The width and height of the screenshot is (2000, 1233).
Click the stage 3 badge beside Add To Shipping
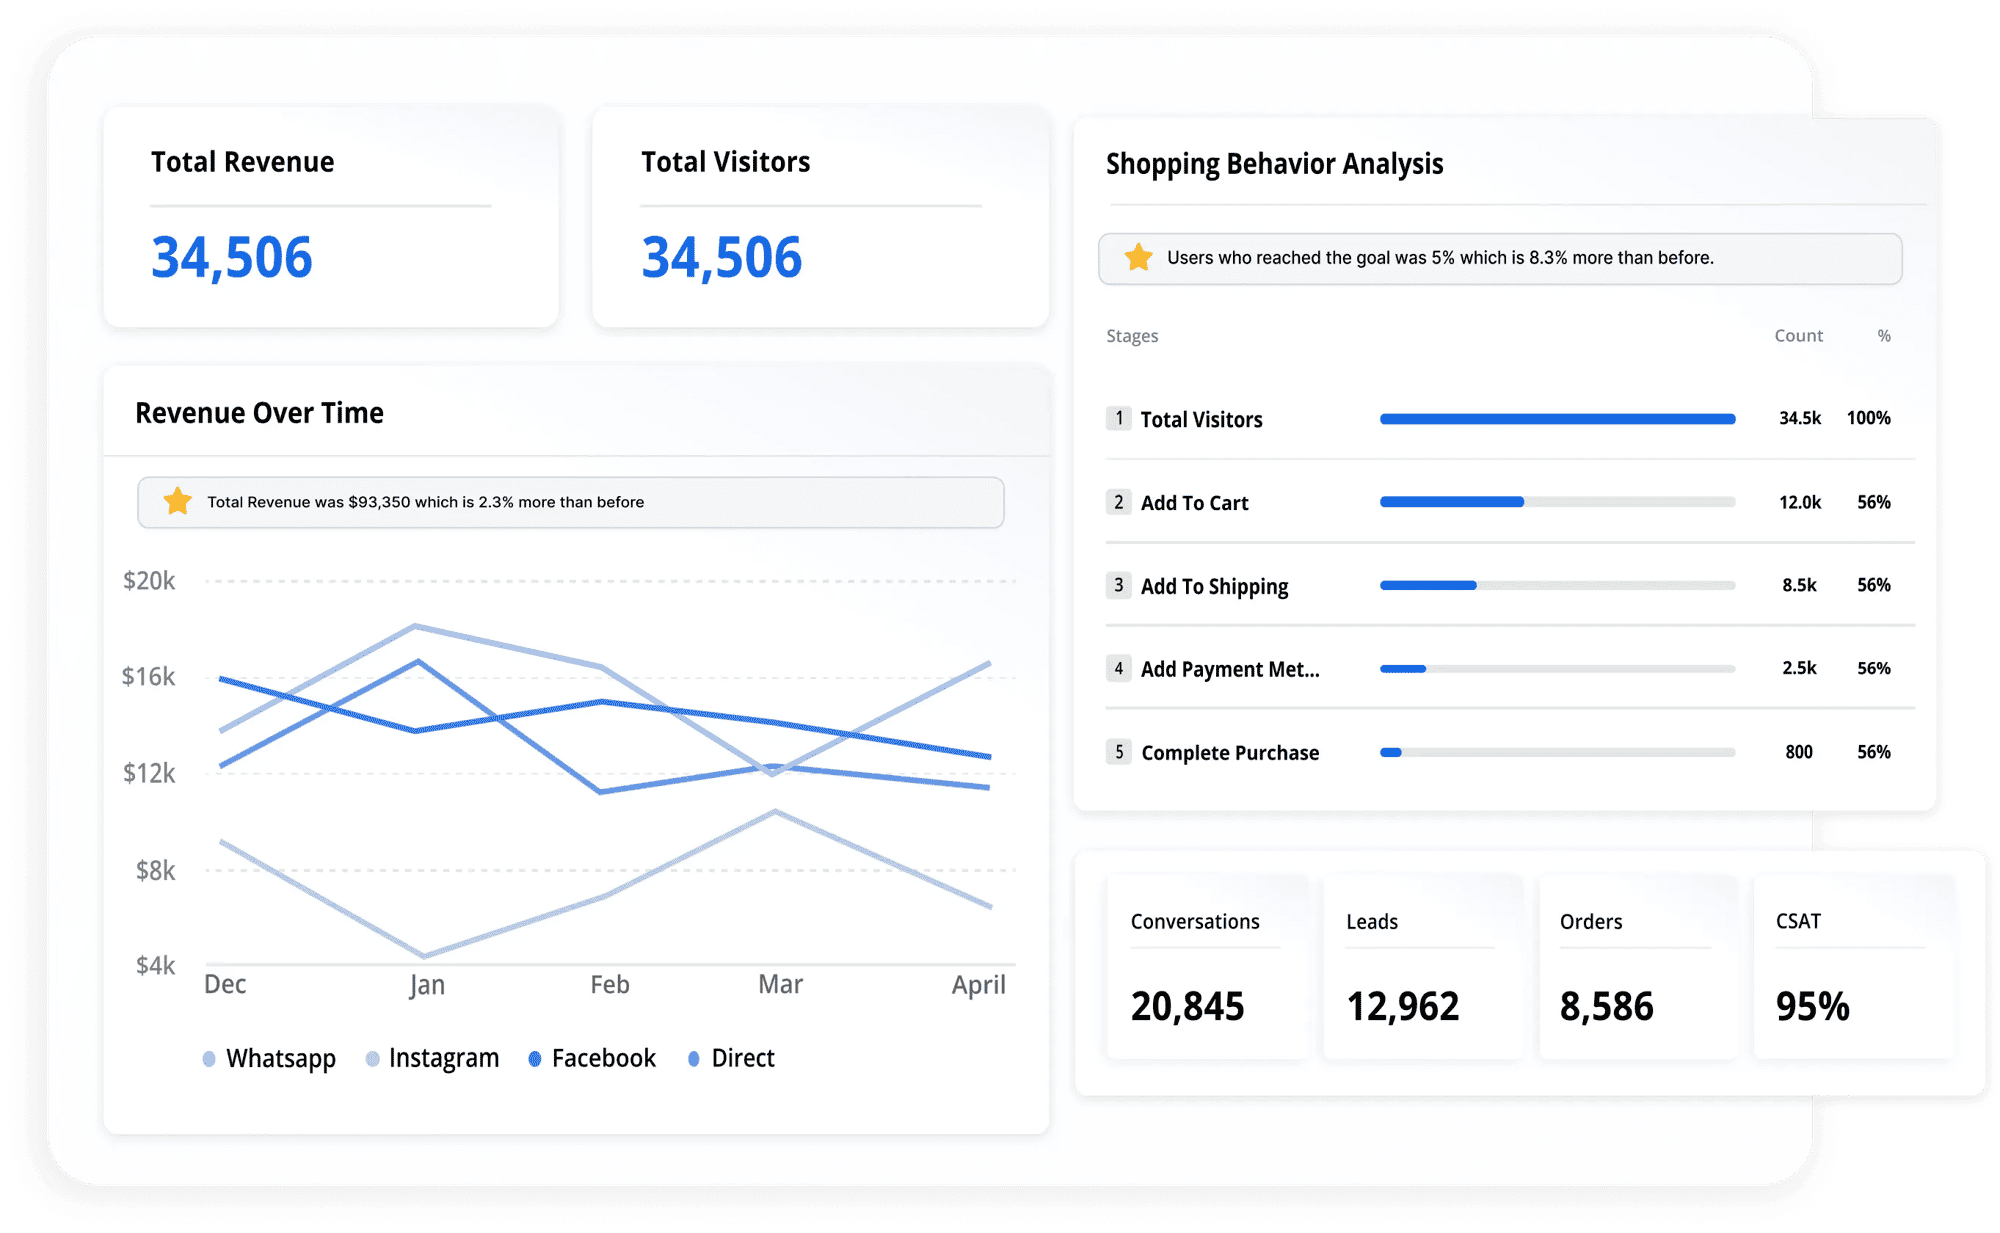point(1117,585)
